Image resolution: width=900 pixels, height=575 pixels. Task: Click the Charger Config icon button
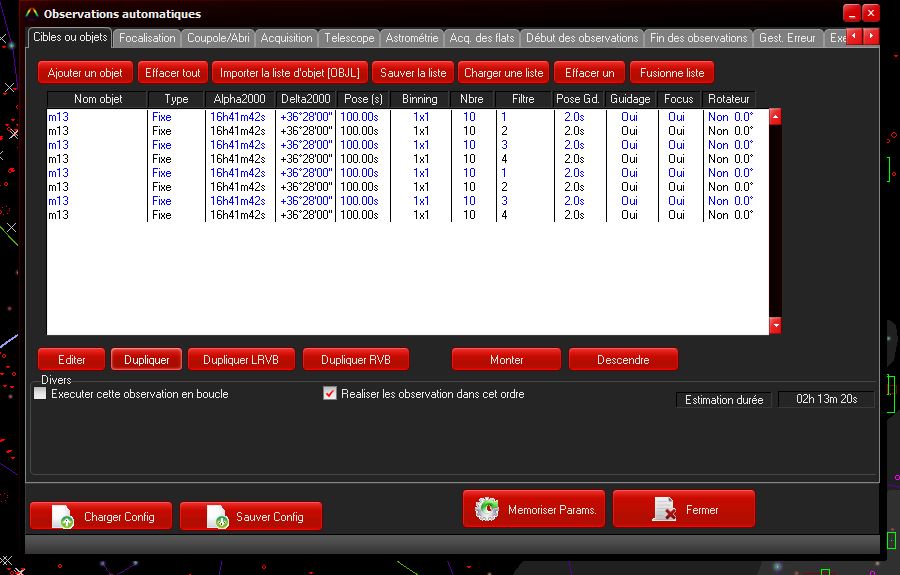click(x=100, y=516)
